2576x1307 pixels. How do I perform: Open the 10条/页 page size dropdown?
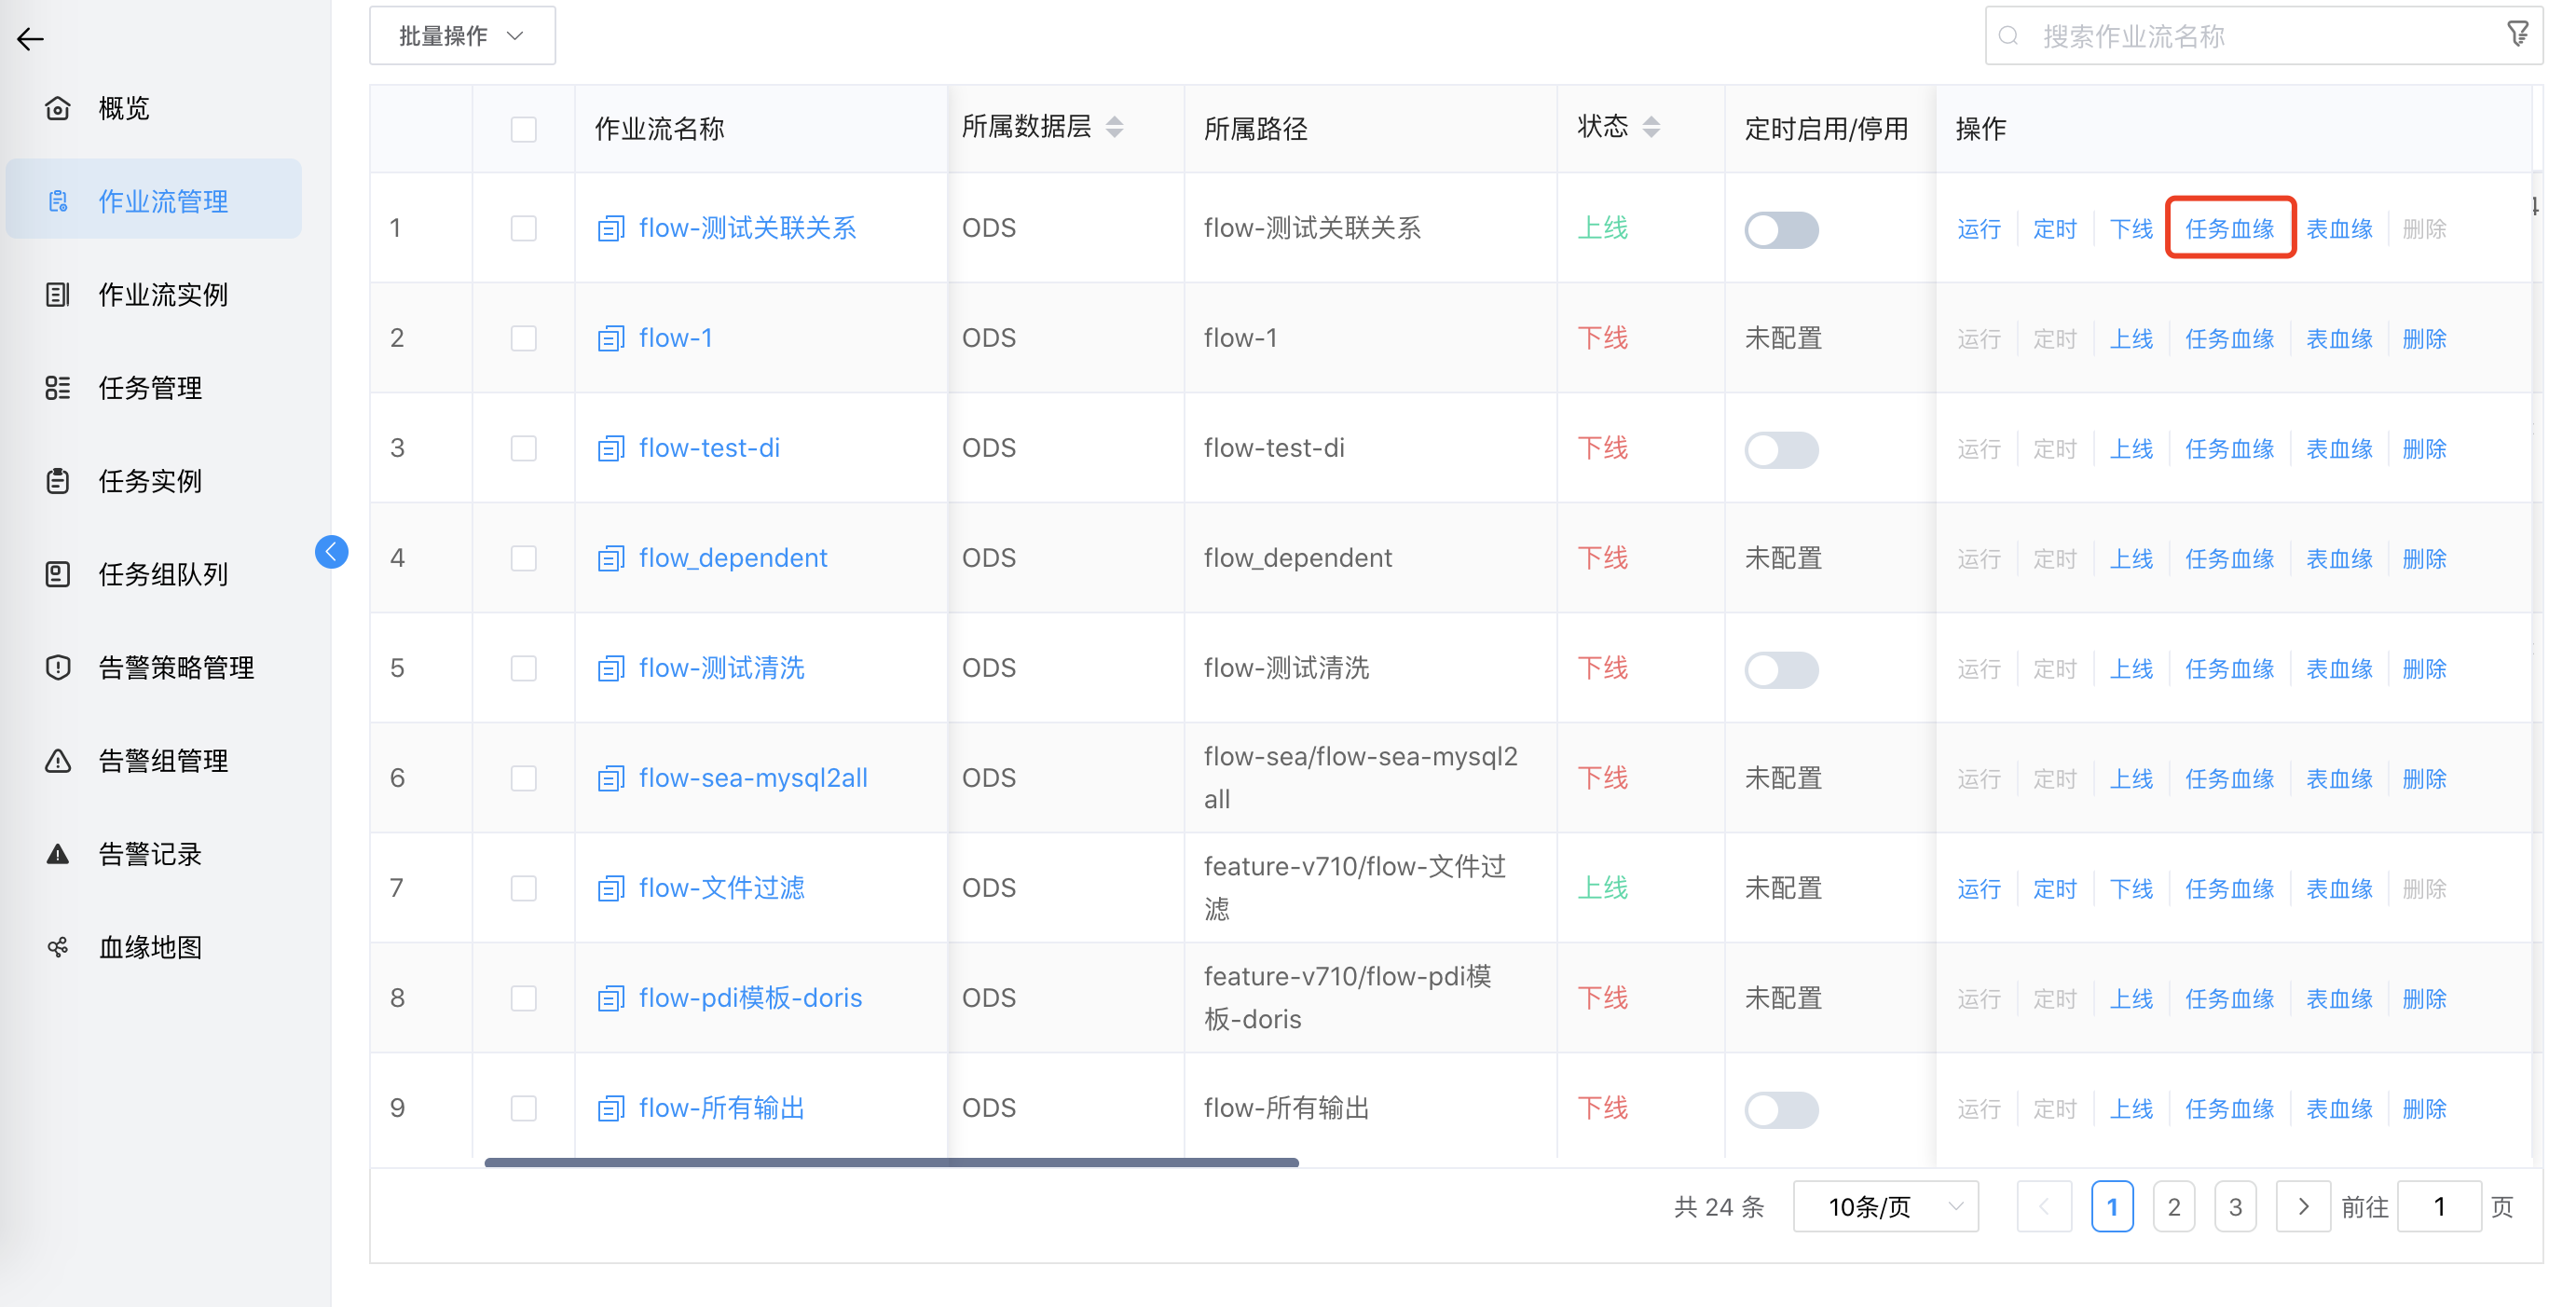pyautogui.click(x=1885, y=1206)
